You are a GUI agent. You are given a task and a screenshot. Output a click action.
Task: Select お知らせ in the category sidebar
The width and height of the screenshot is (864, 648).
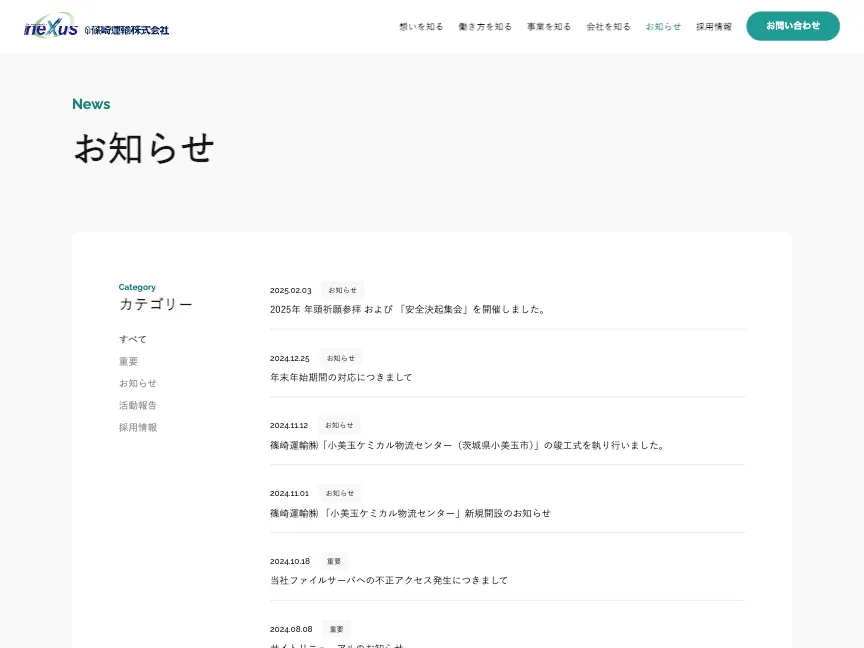pyautogui.click(x=138, y=383)
